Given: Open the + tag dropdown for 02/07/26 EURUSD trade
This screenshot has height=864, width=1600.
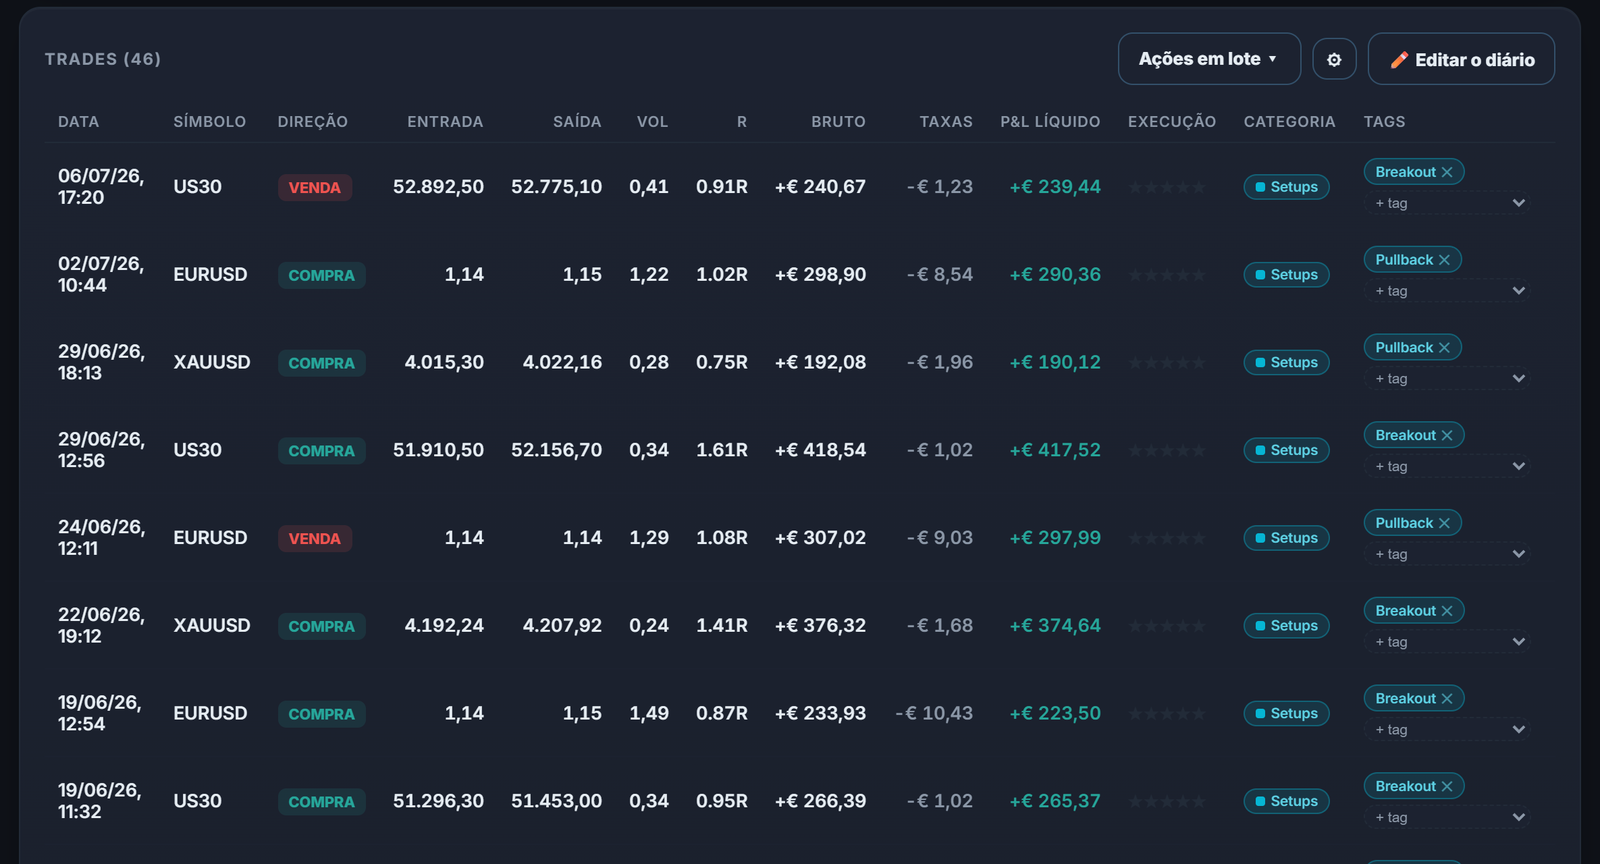Looking at the screenshot, I should tap(1447, 291).
